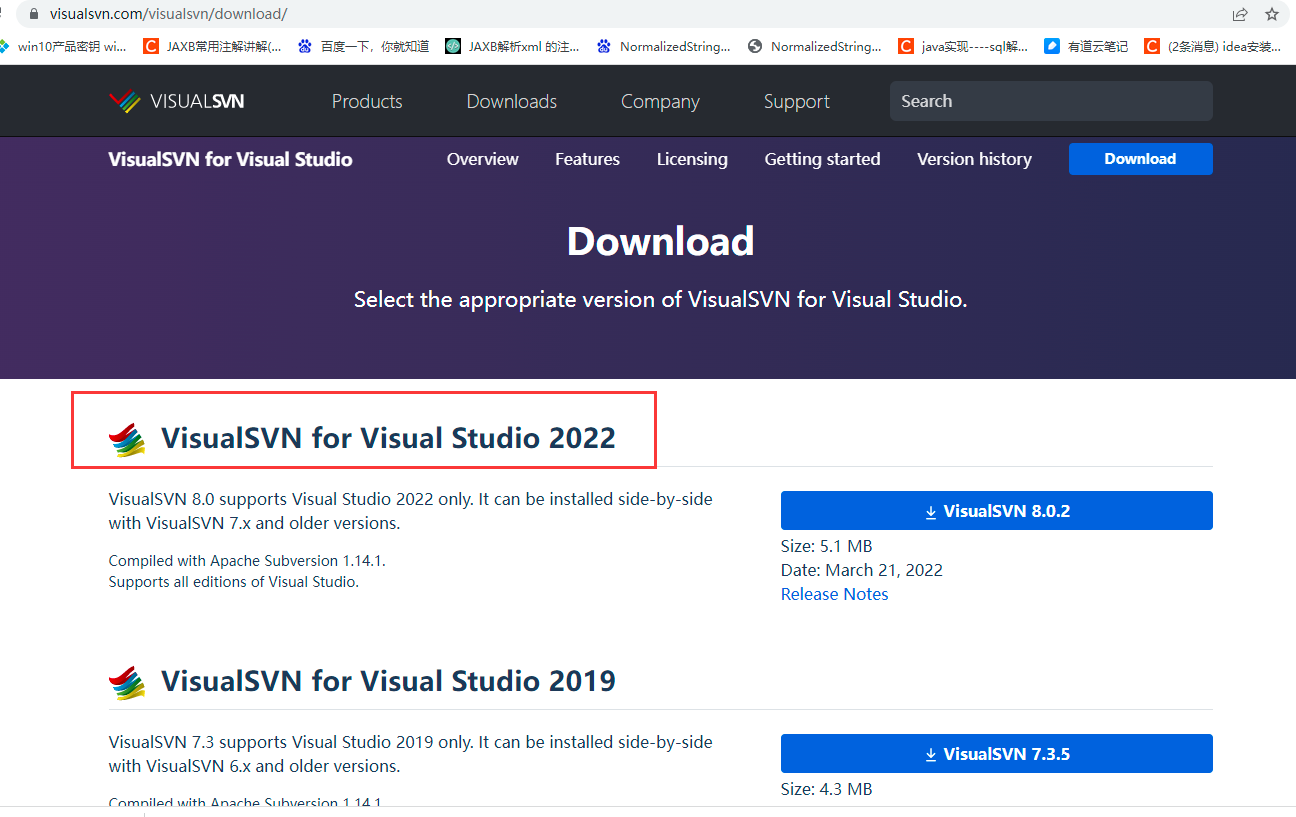Bookmark page with star icon
Image resolution: width=1296 pixels, height=817 pixels.
[x=1272, y=14]
